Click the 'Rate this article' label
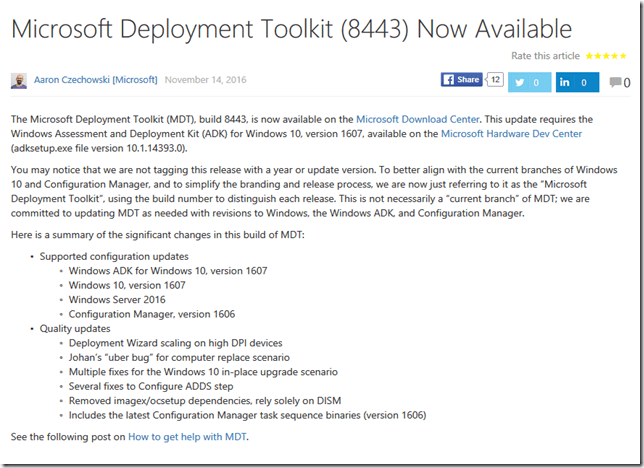 (546, 57)
